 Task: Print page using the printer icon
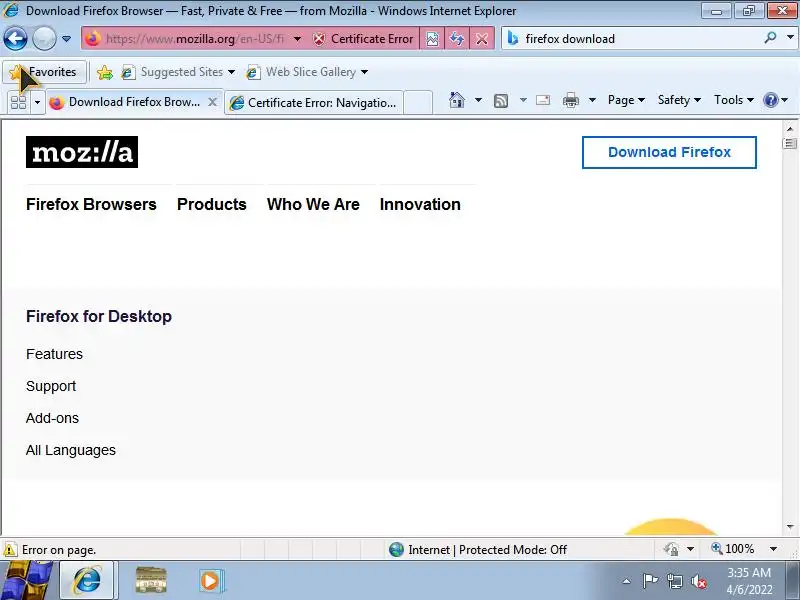click(x=570, y=100)
